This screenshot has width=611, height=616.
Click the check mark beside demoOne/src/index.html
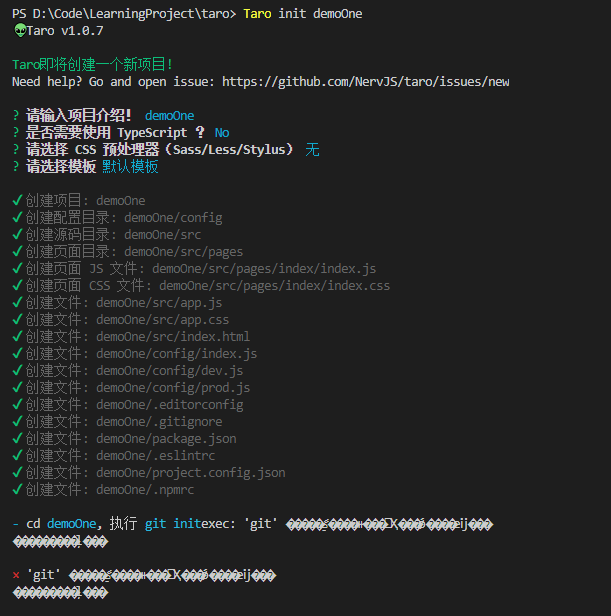17,336
